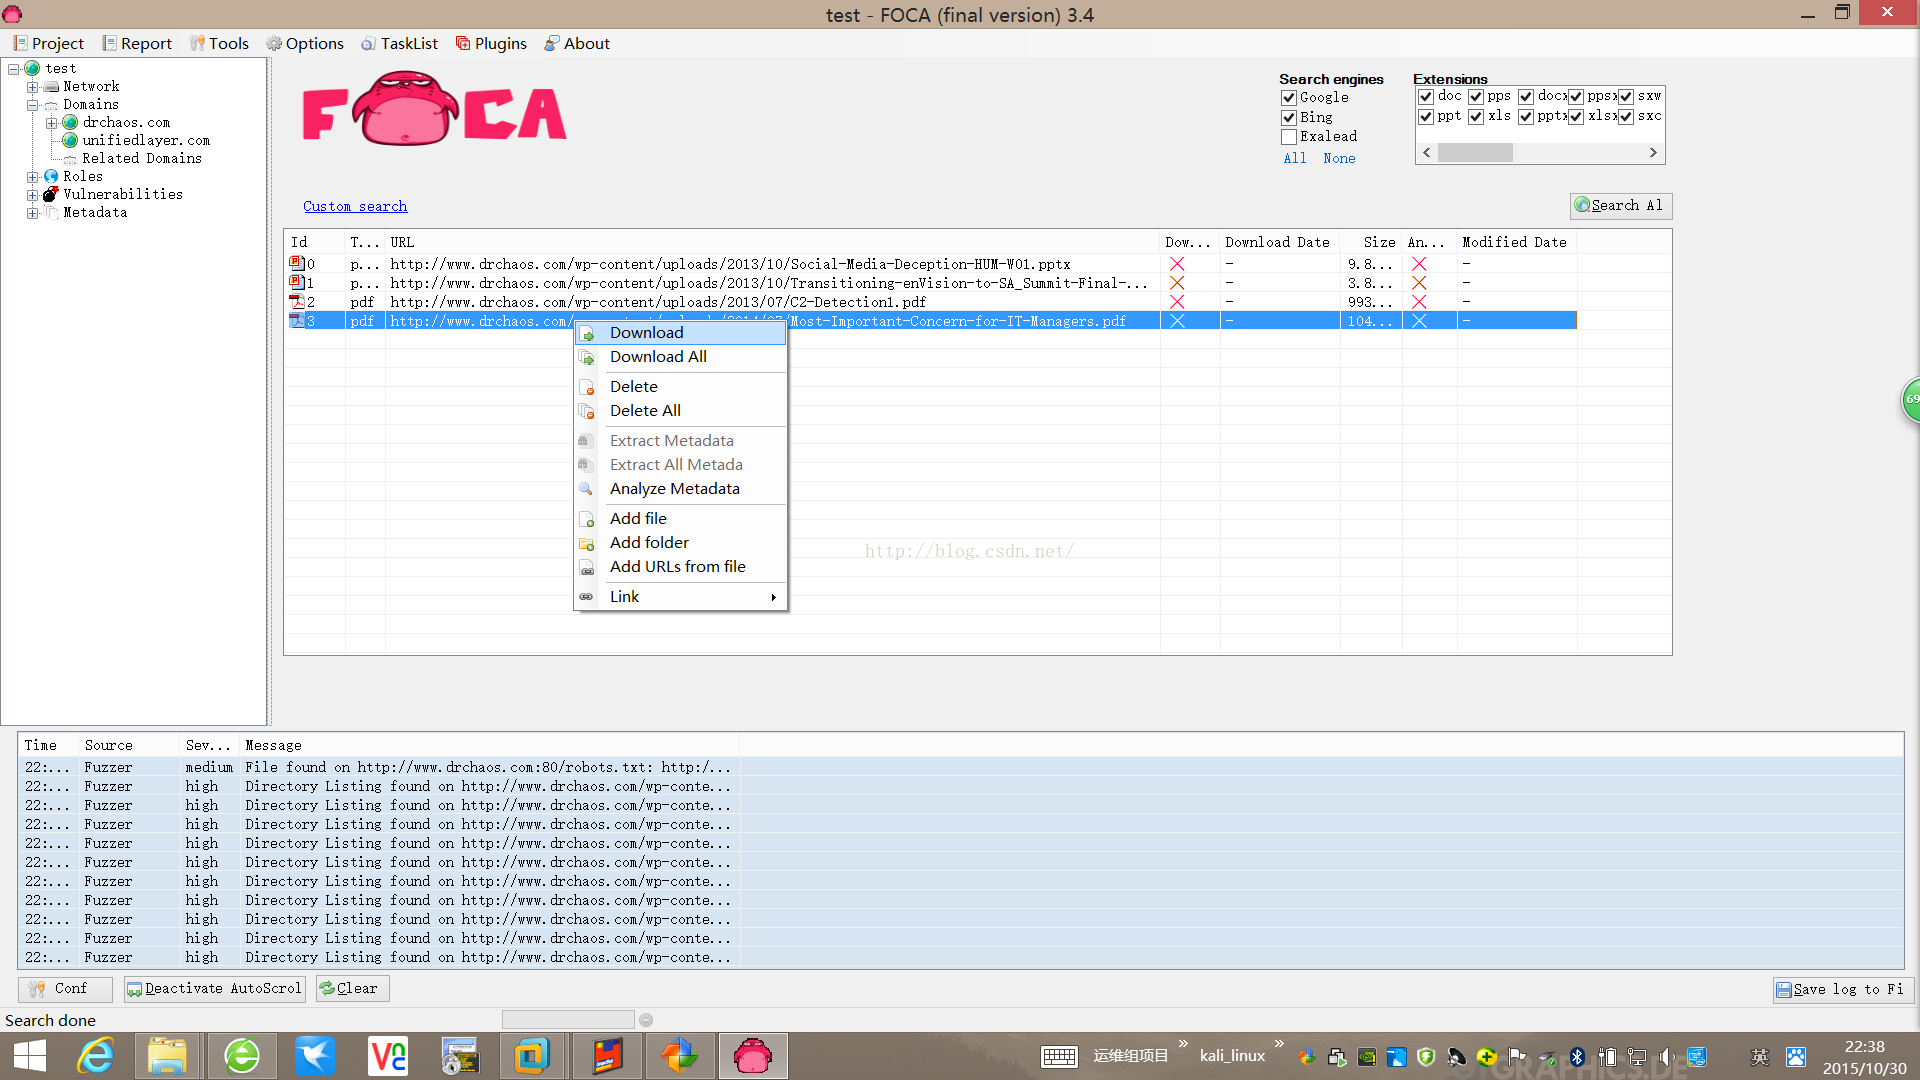Click the VNC icon in taskbar
The height and width of the screenshot is (1080, 1920).
[x=387, y=1056]
